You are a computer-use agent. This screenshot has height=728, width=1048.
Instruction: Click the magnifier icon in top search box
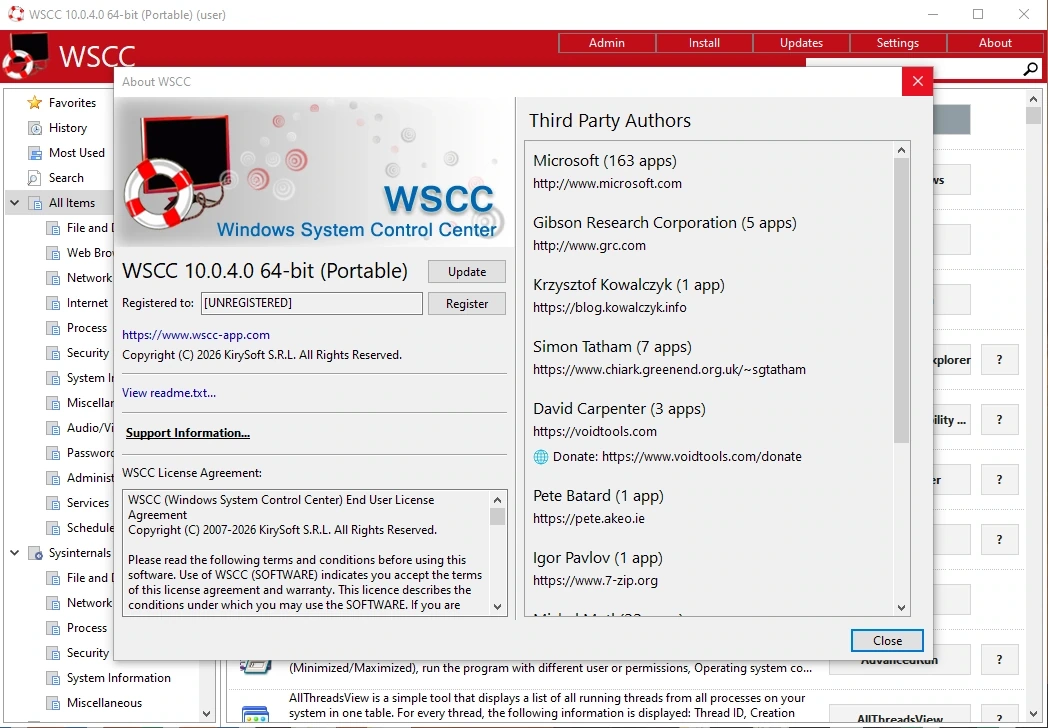pyautogui.click(x=1030, y=69)
